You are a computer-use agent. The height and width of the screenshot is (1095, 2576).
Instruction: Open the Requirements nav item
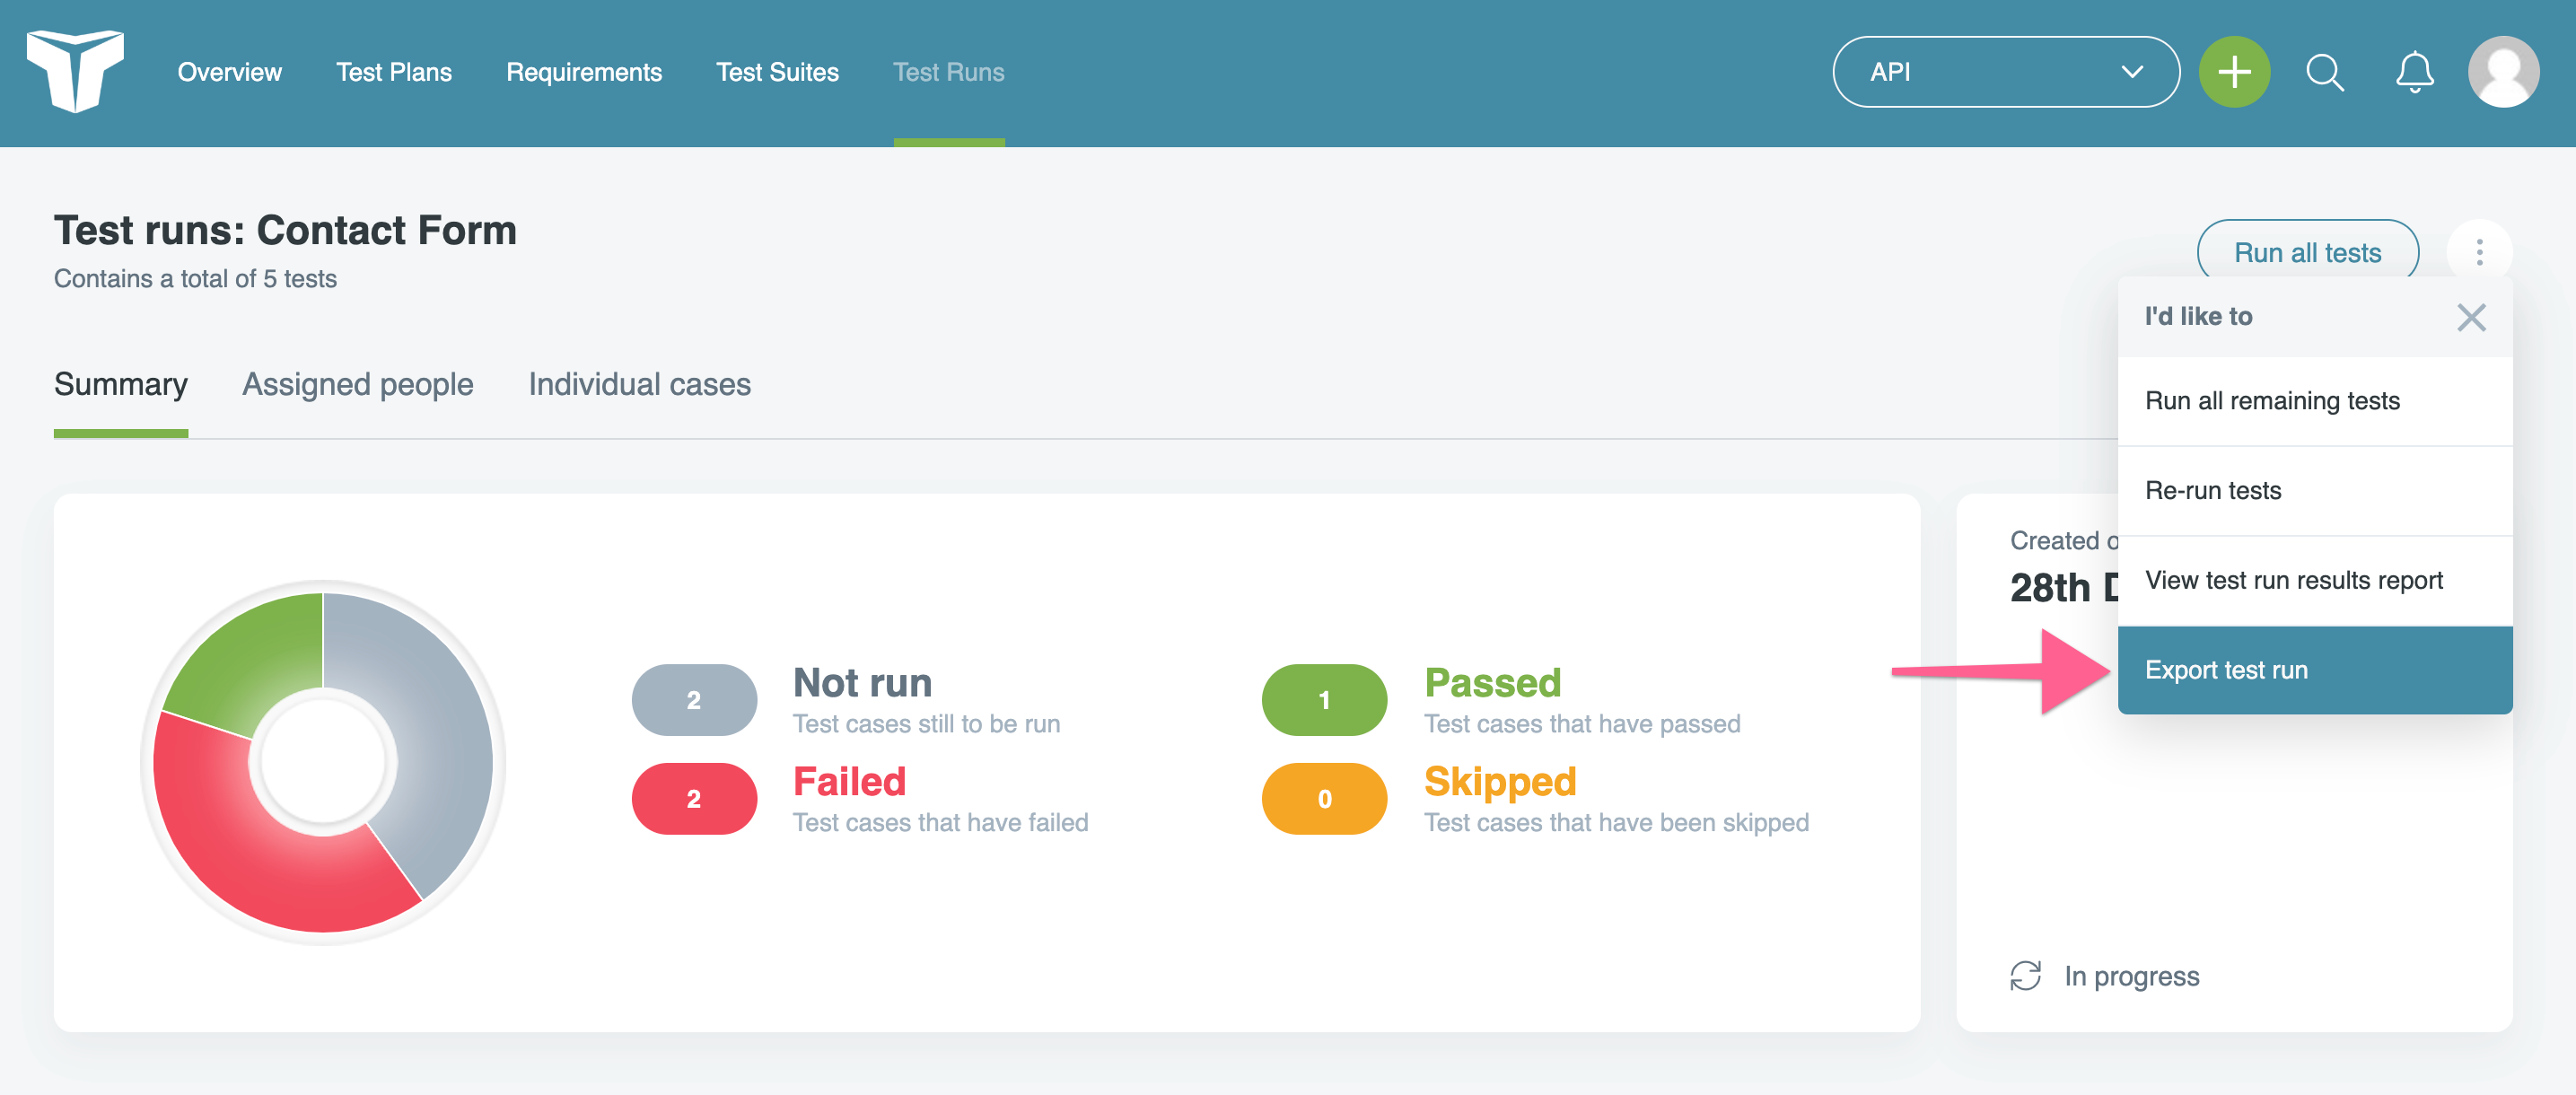pyautogui.click(x=584, y=72)
